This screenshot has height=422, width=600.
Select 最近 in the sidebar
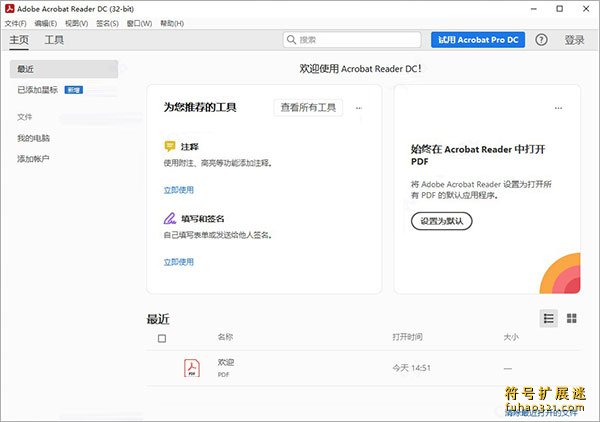pyautogui.click(x=64, y=69)
